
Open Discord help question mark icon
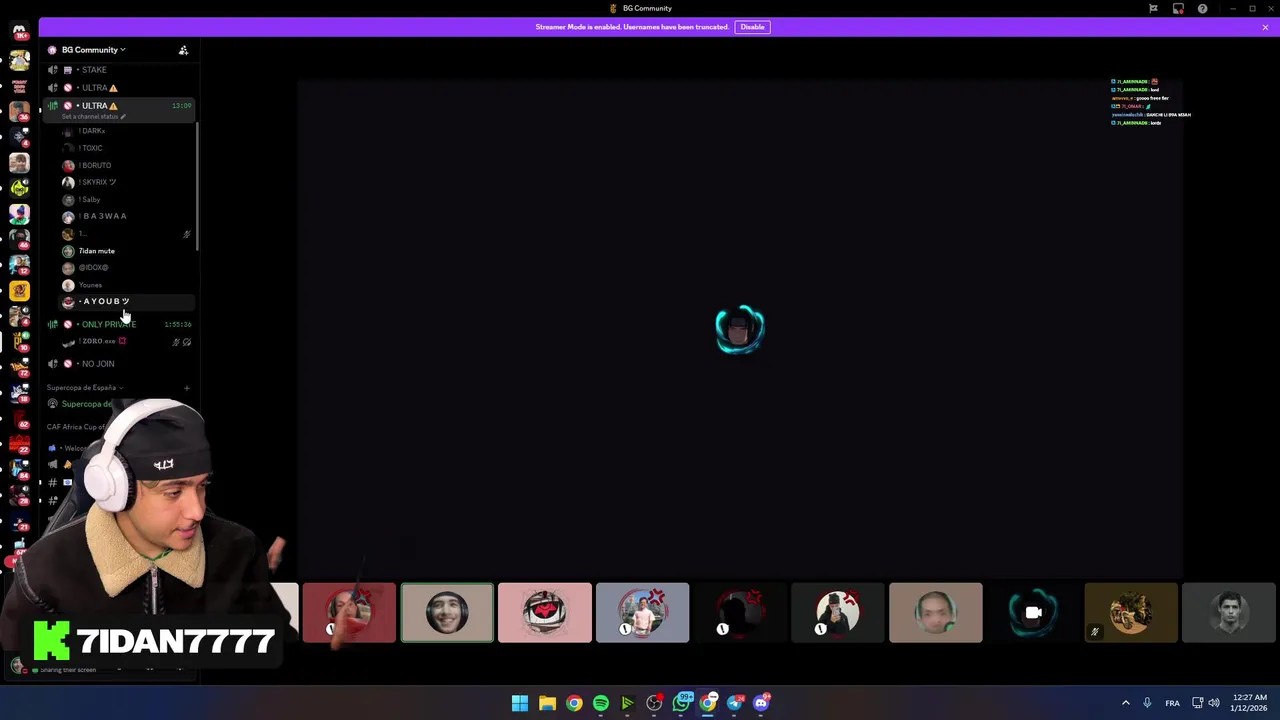click(x=1202, y=9)
